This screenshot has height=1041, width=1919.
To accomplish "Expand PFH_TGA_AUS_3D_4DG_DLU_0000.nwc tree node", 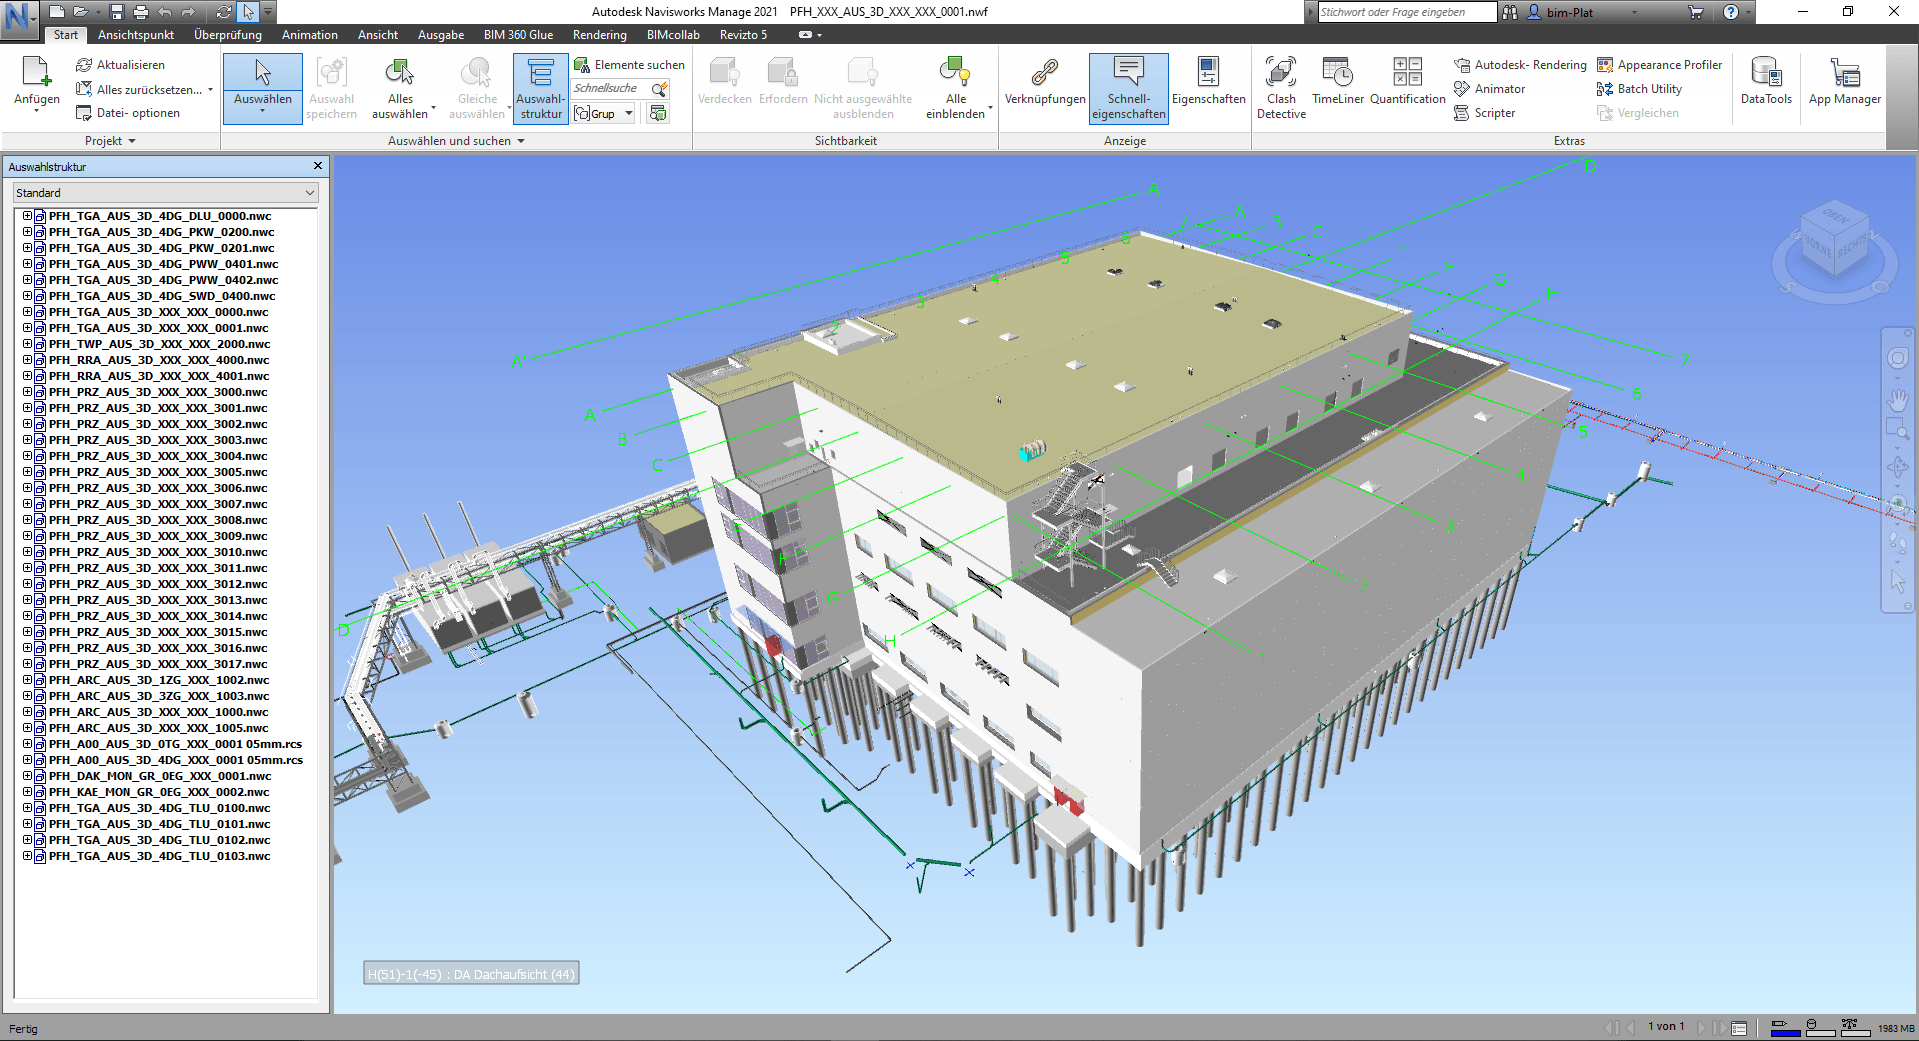I will [x=28, y=216].
